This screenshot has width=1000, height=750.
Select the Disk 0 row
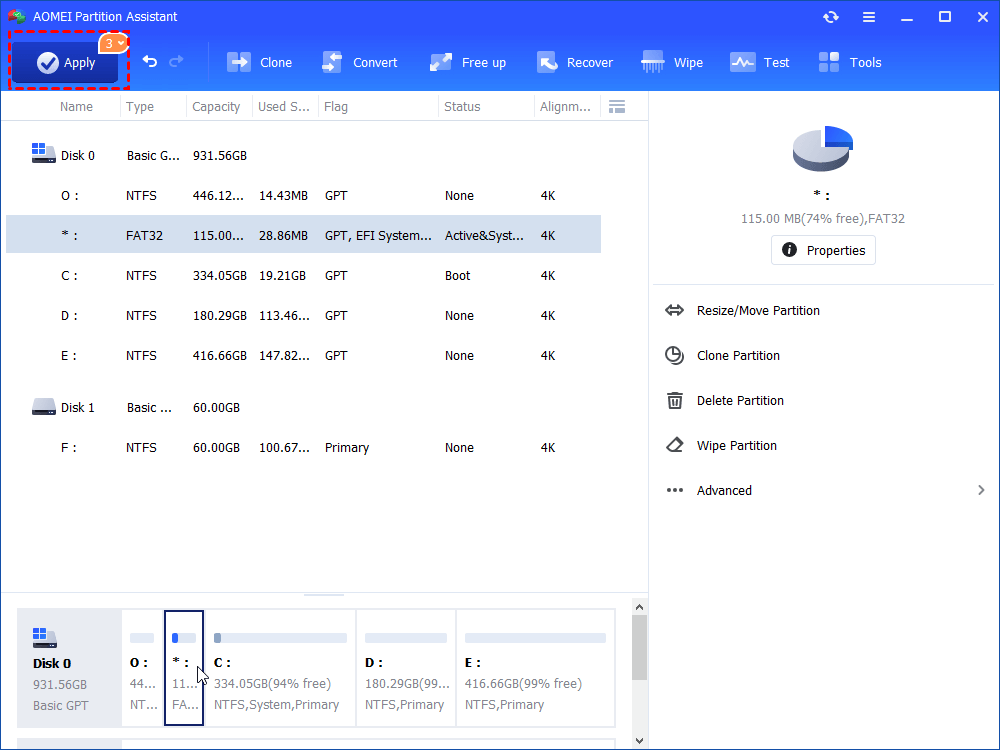[304, 155]
